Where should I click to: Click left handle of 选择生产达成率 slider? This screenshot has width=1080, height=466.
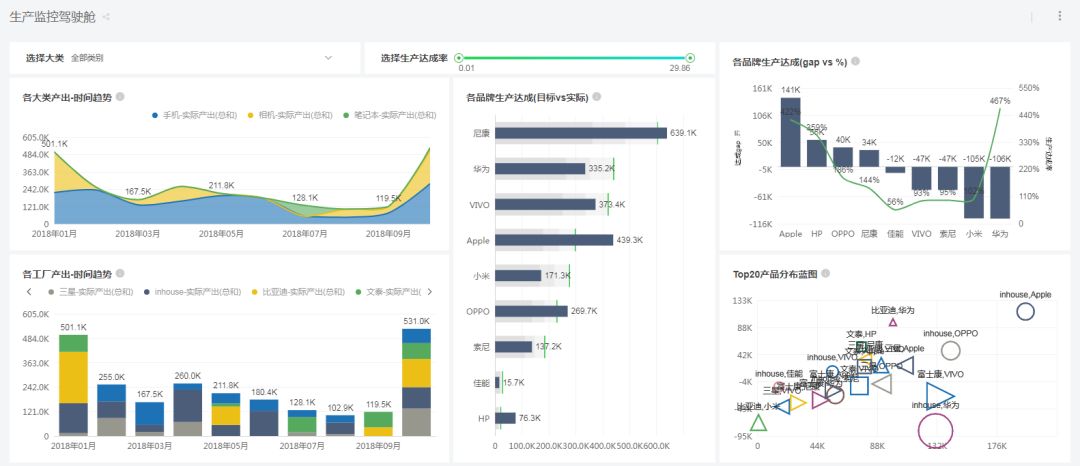coord(459,58)
